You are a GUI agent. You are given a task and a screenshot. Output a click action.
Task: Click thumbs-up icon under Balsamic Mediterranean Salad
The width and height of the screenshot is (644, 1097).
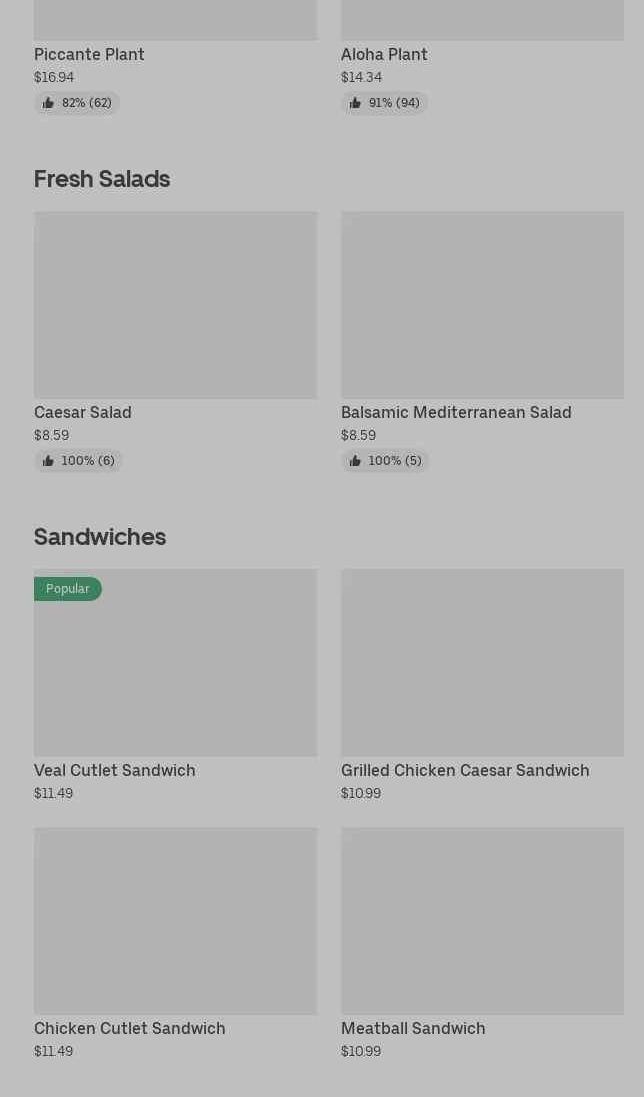click(355, 461)
